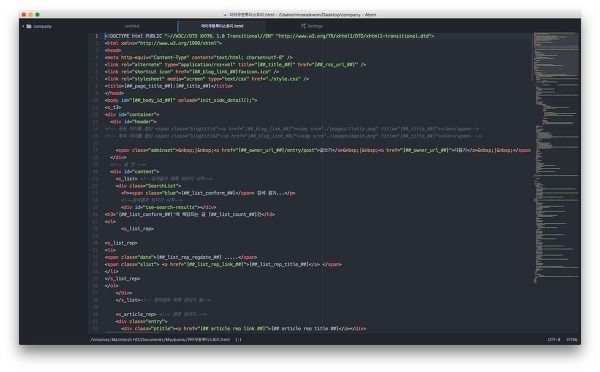Click the title [##_page_title_##] line
The height and width of the screenshot is (372, 600).
coord(169,86)
